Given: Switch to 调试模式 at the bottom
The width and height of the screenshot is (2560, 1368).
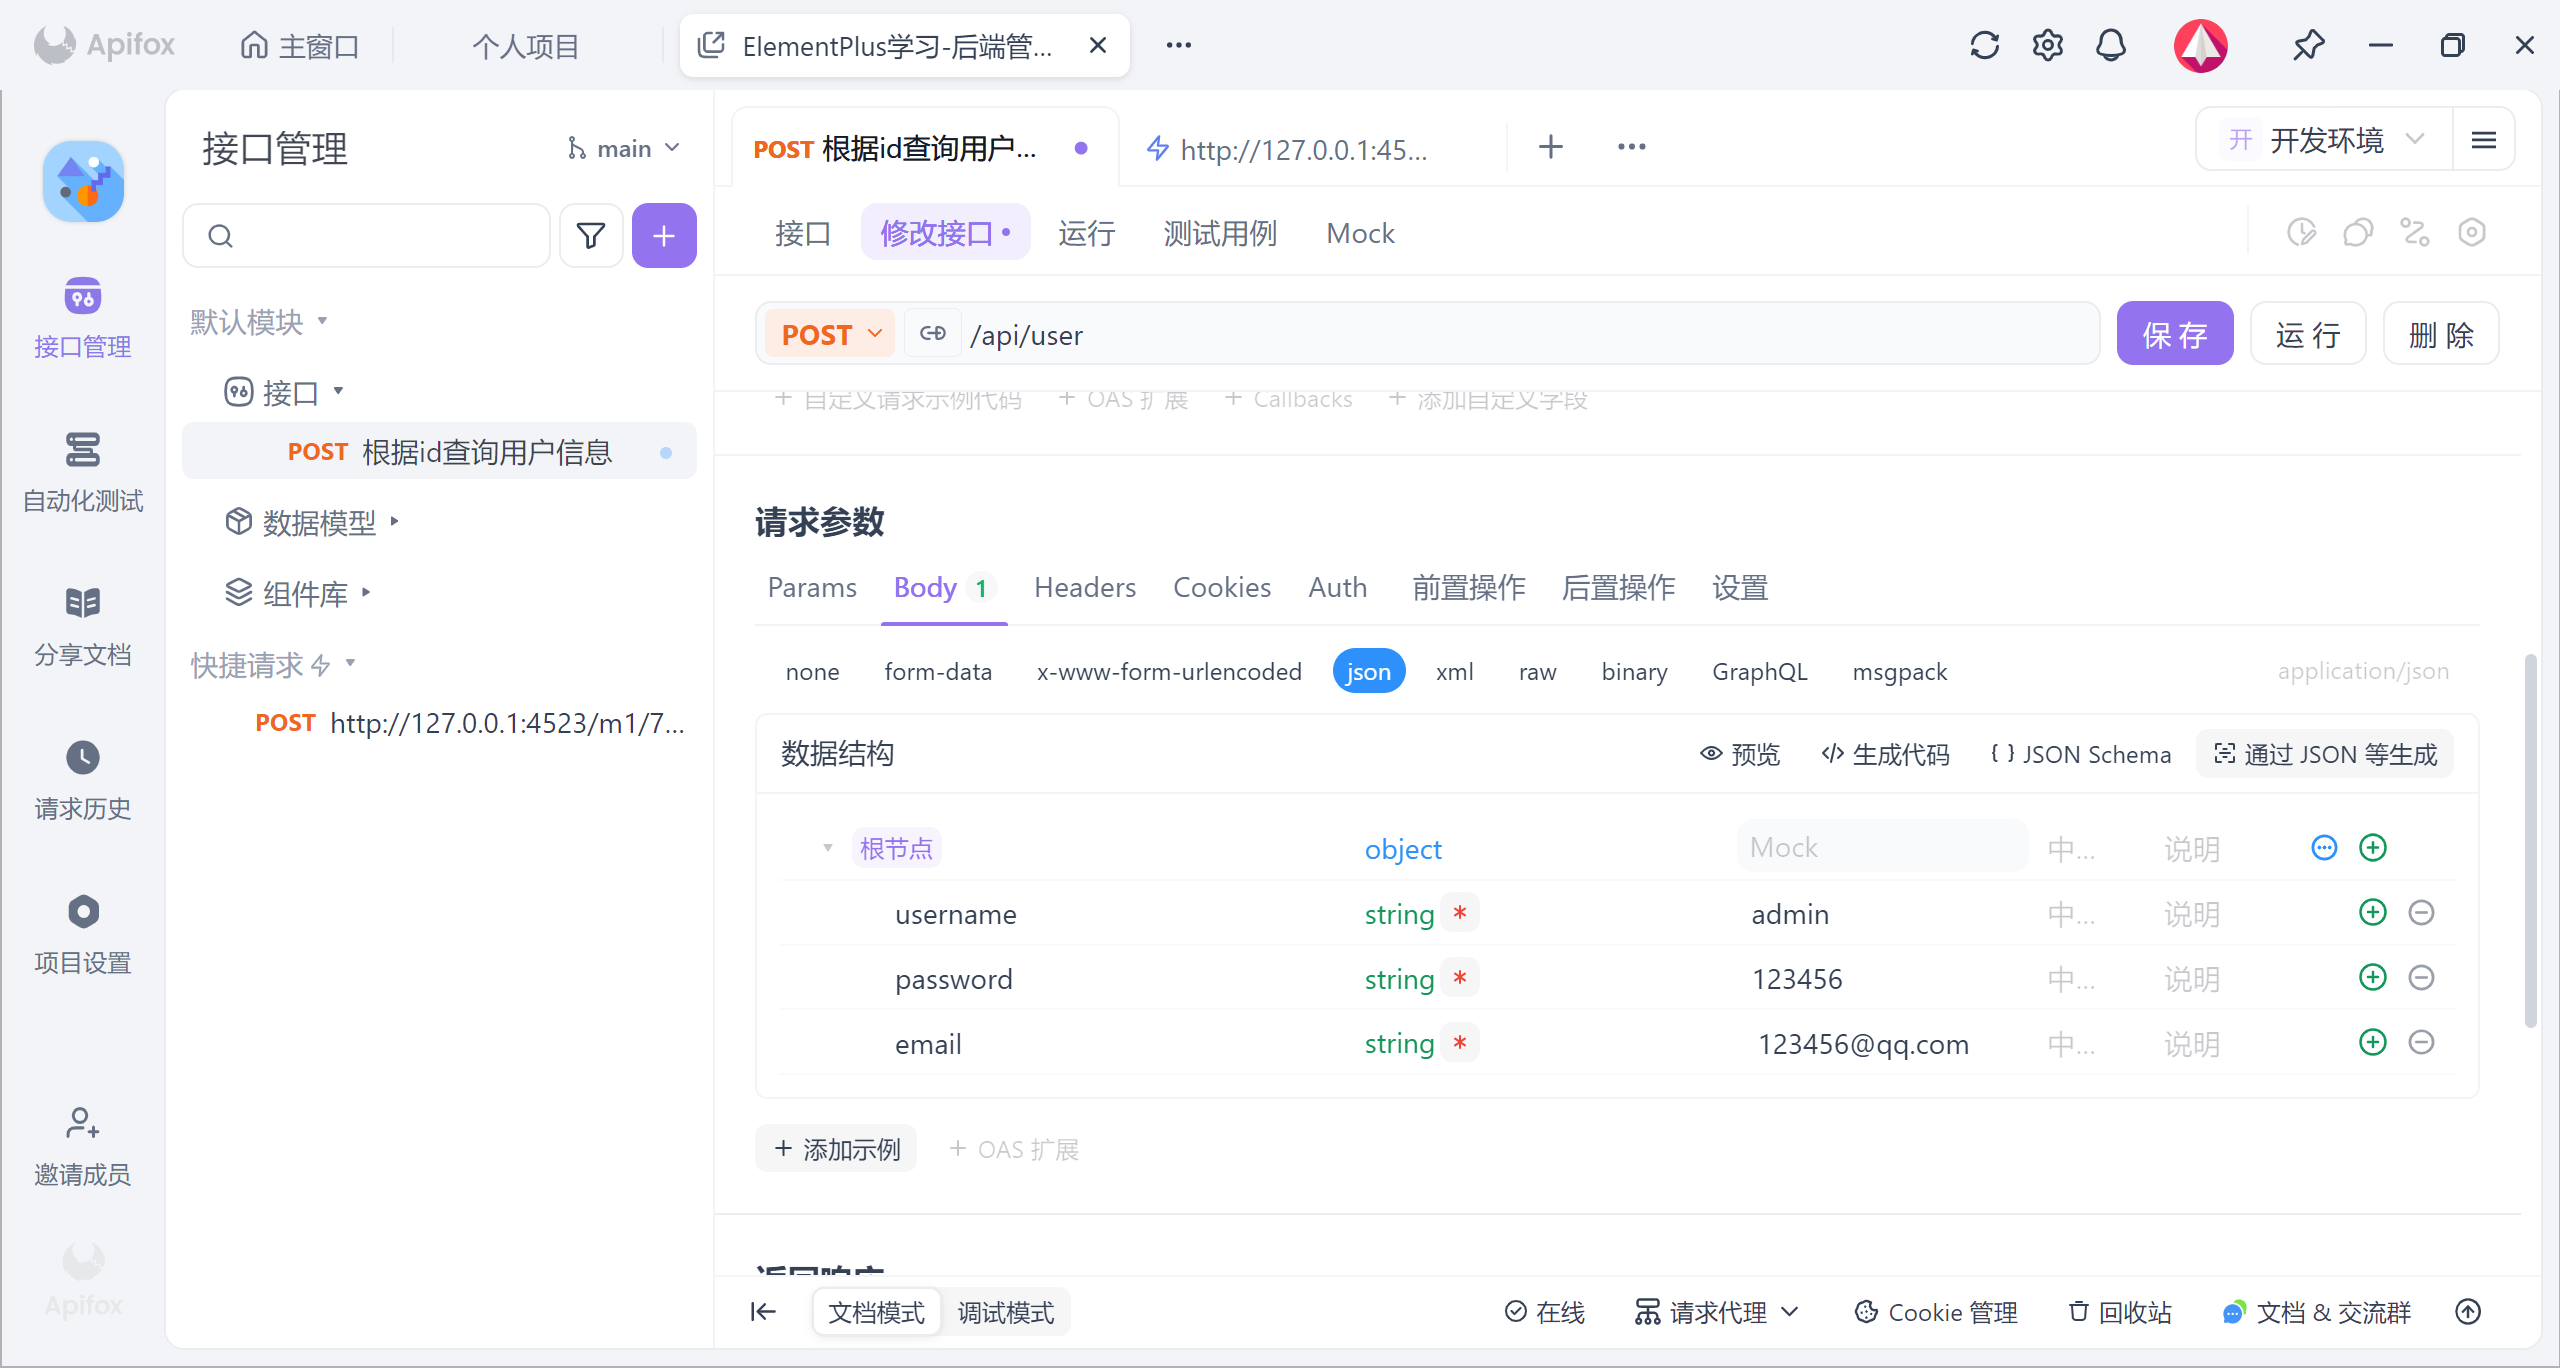Looking at the screenshot, I should 1005,1312.
